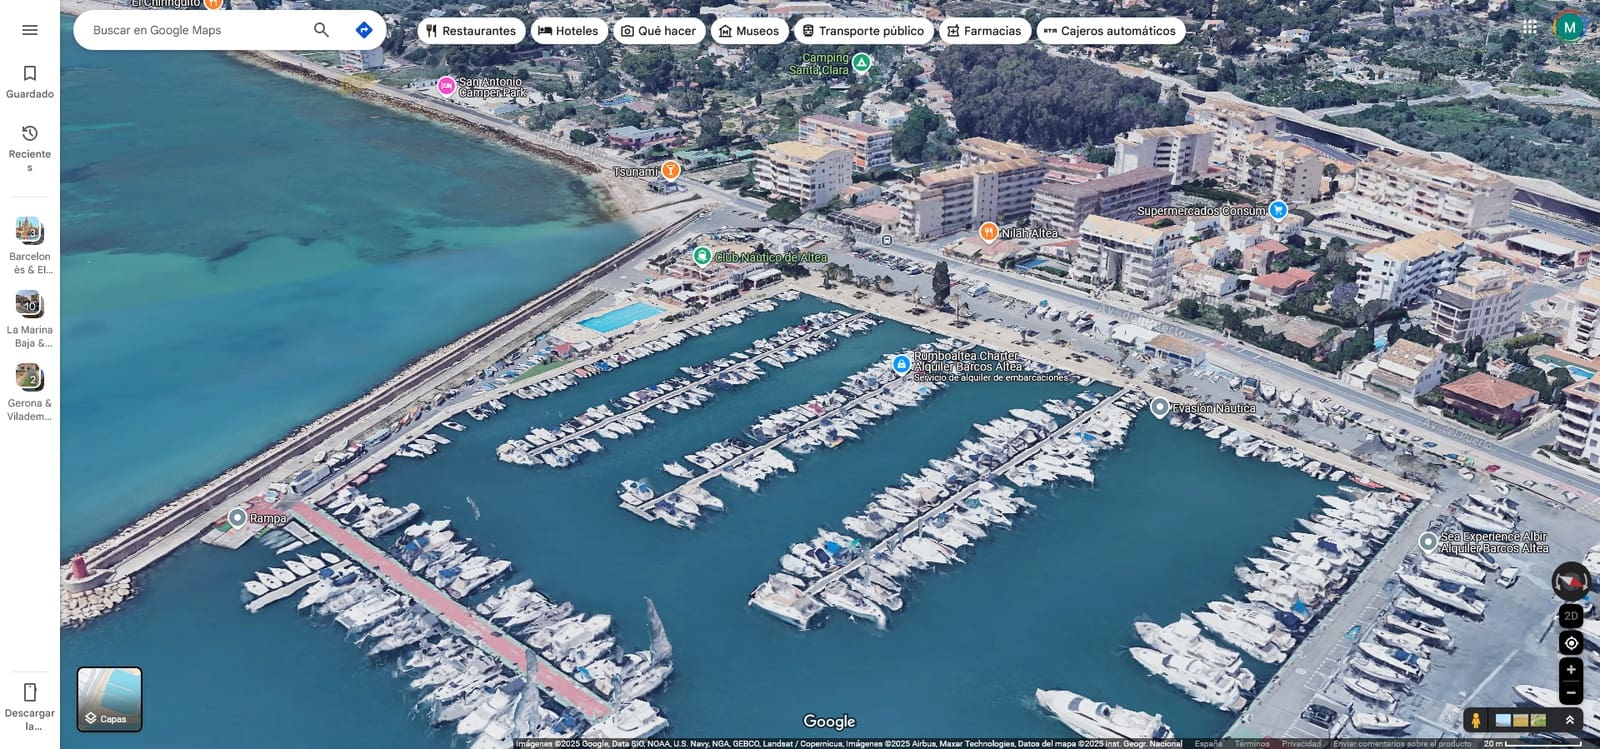The width and height of the screenshot is (1600, 749).
Task: Select Rampa location pin
Action: (237, 518)
